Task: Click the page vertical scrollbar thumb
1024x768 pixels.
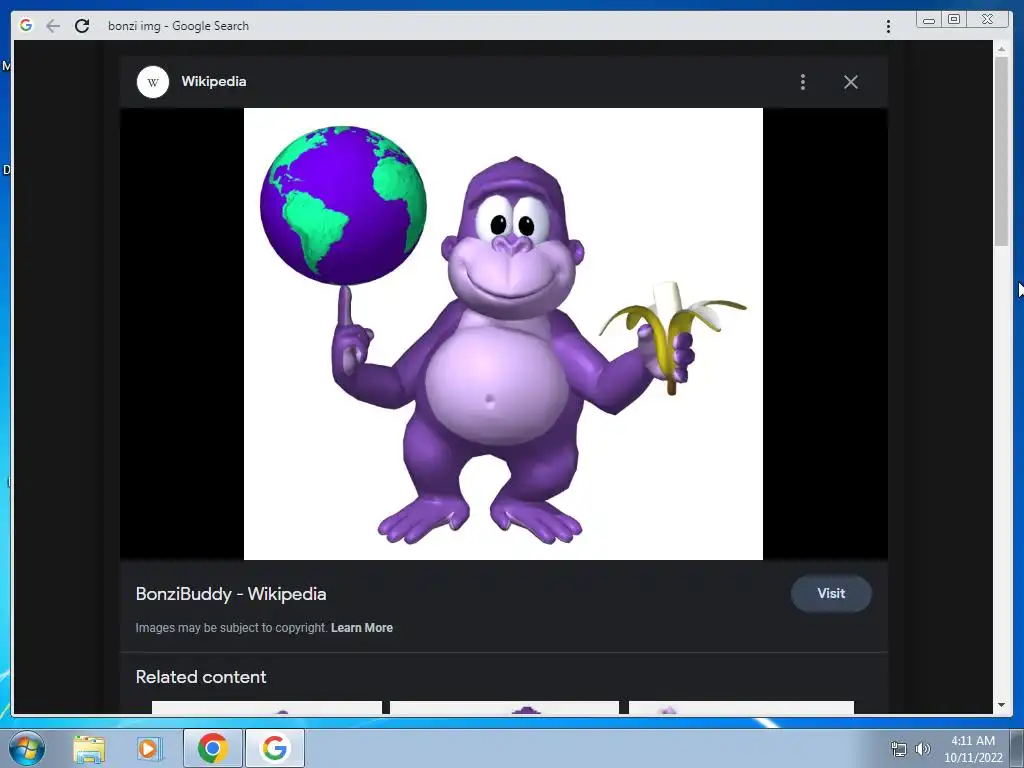Action: 1001,152
